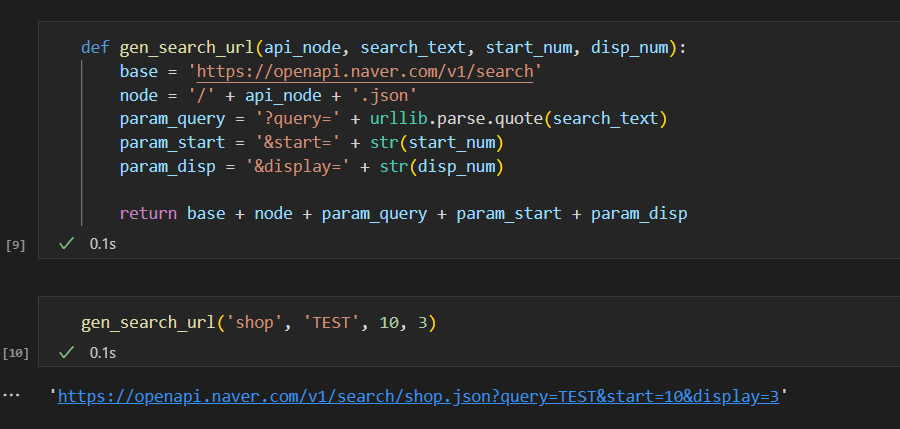
Task: Click param_start in the return statement
Action: click(x=509, y=214)
